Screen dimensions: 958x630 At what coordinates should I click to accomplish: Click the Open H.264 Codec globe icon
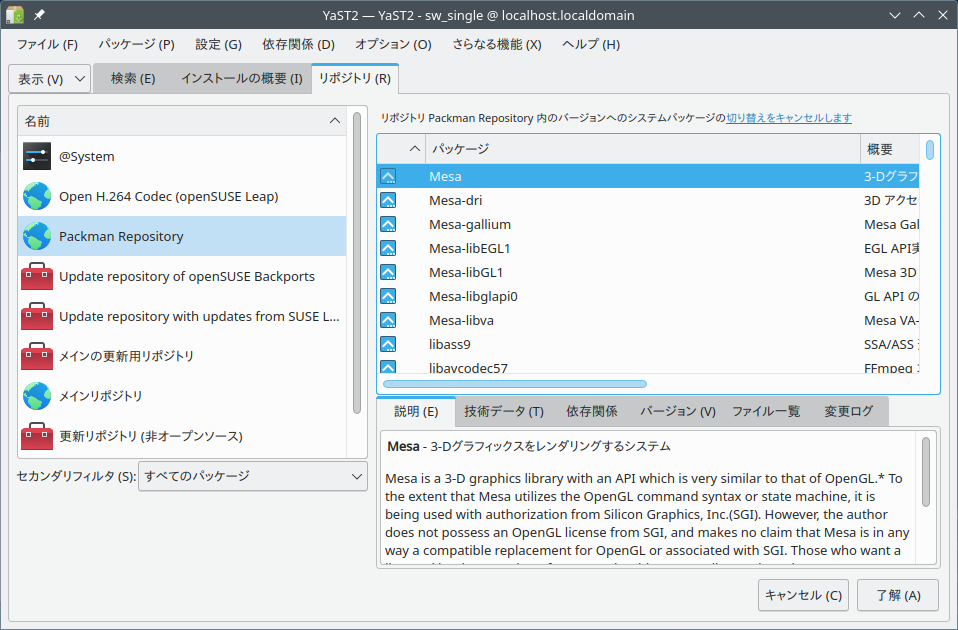pyautogui.click(x=37, y=196)
